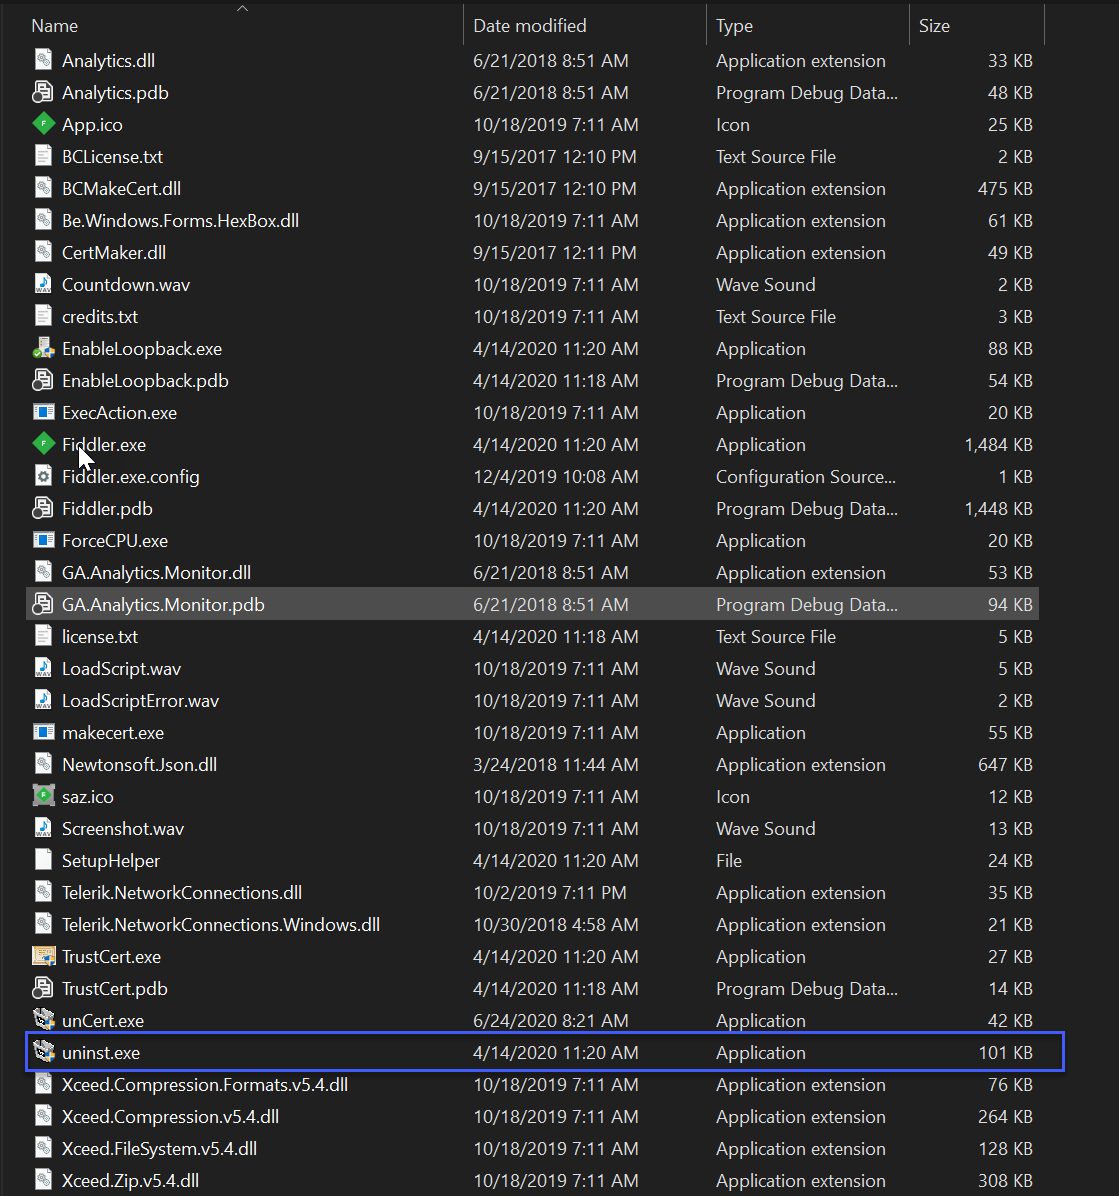Viewport: 1119px width, 1196px height.
Task: Select the Xceed.Compression.v5.4.dll file name
Action: [171, 1117]
